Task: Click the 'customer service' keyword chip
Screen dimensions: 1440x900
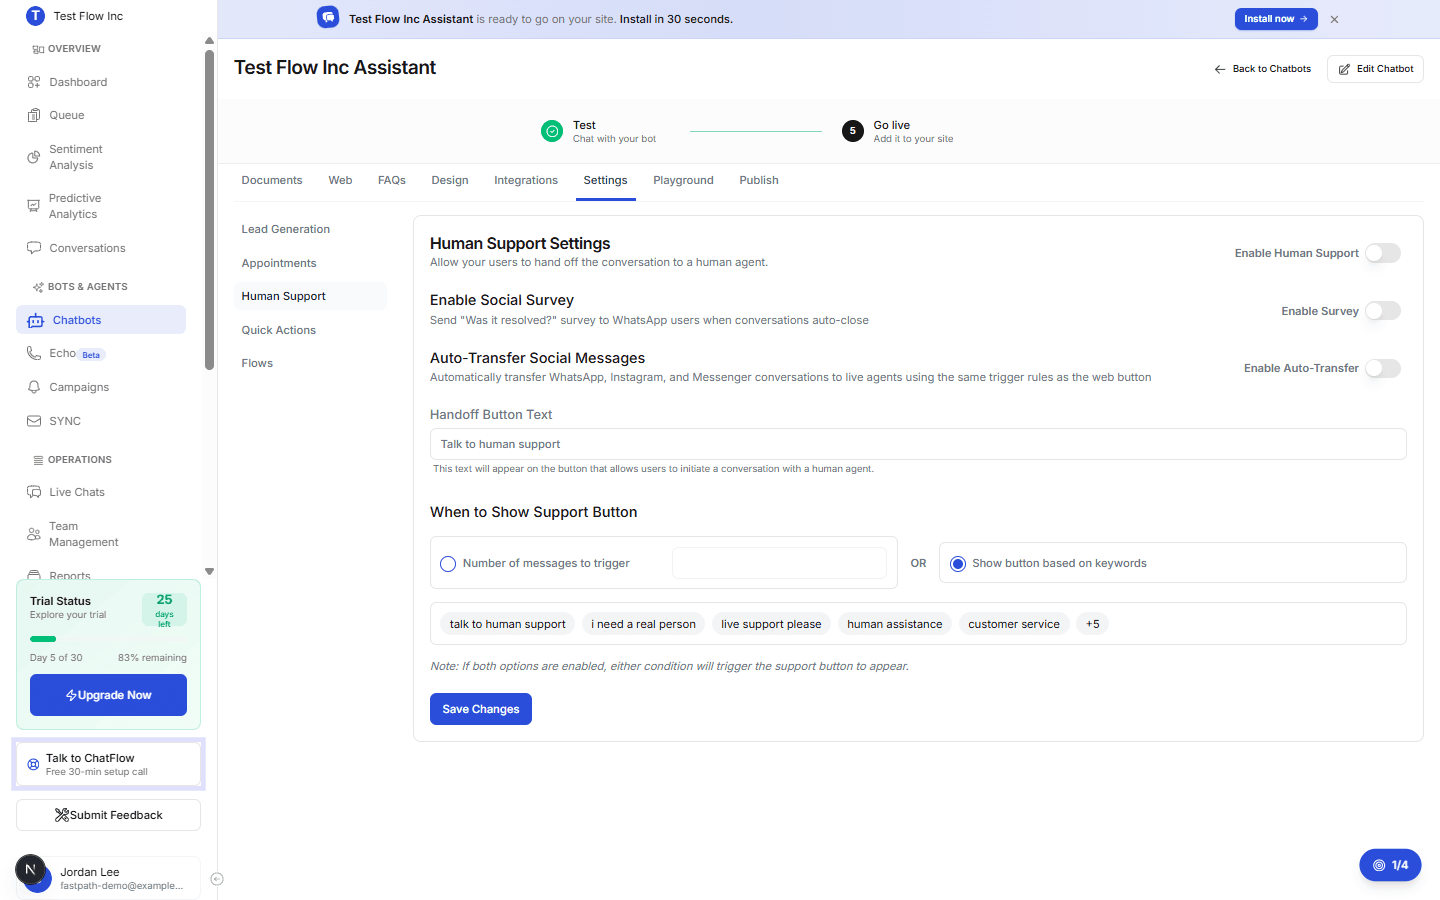Action: [1014, 624]
